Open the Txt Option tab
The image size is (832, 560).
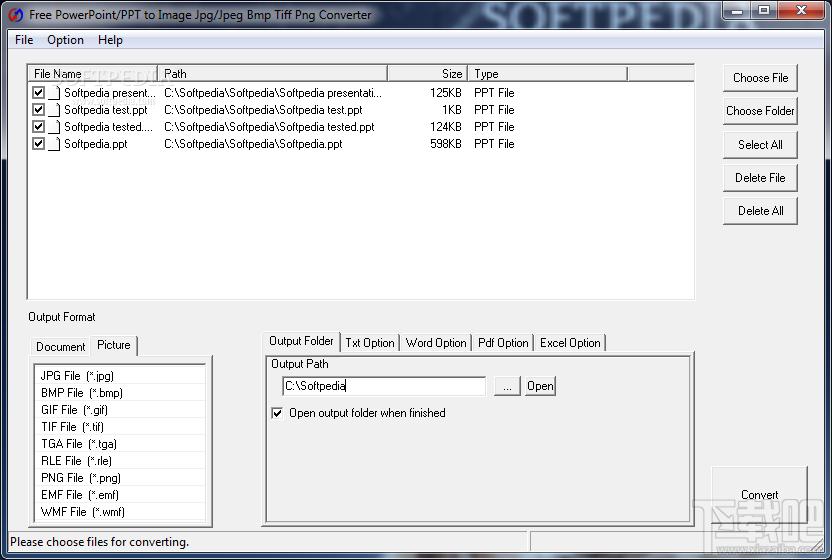(x=370, y=343)
